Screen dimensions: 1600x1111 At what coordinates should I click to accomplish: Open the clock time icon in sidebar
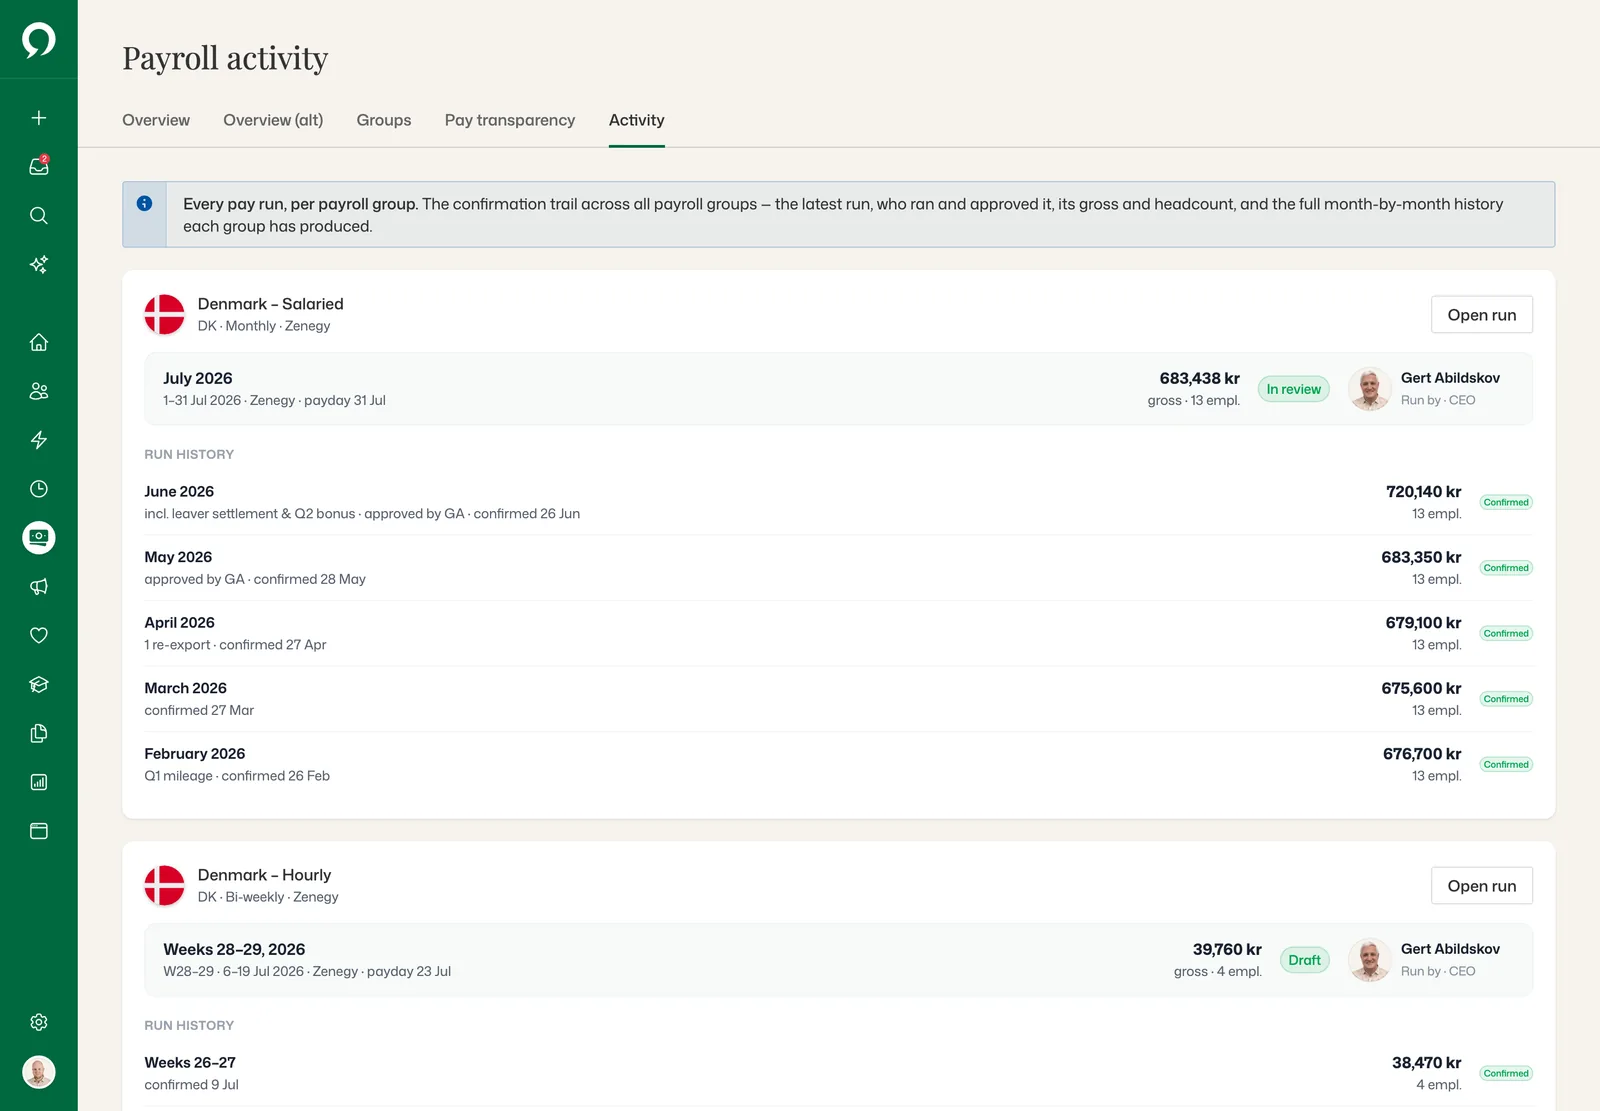click(x=39, y=489)
